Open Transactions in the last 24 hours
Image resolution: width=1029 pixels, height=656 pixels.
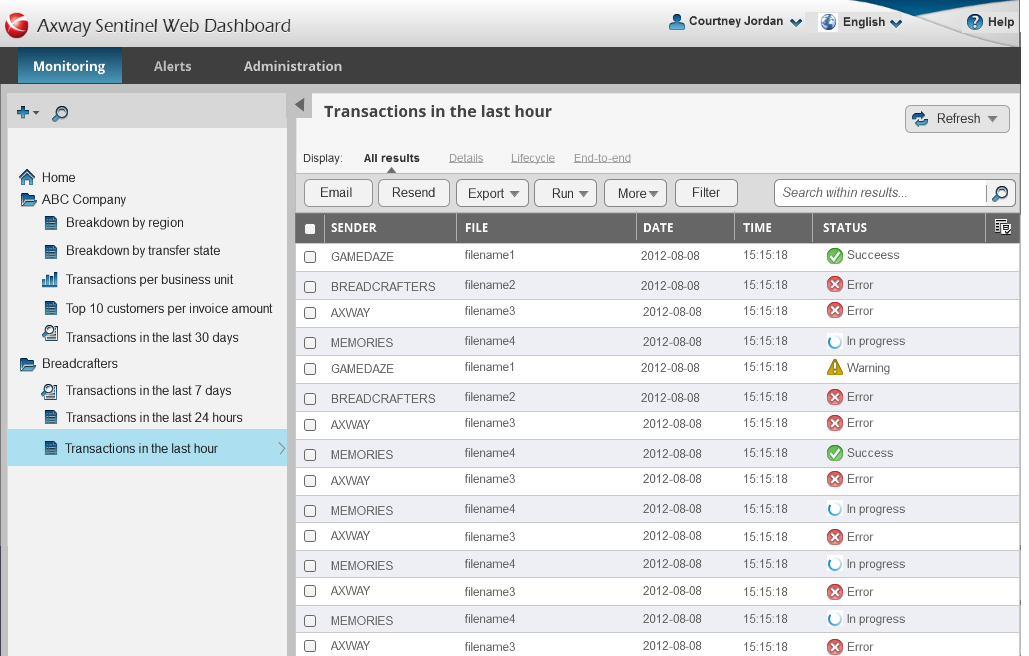coord(154,417)
